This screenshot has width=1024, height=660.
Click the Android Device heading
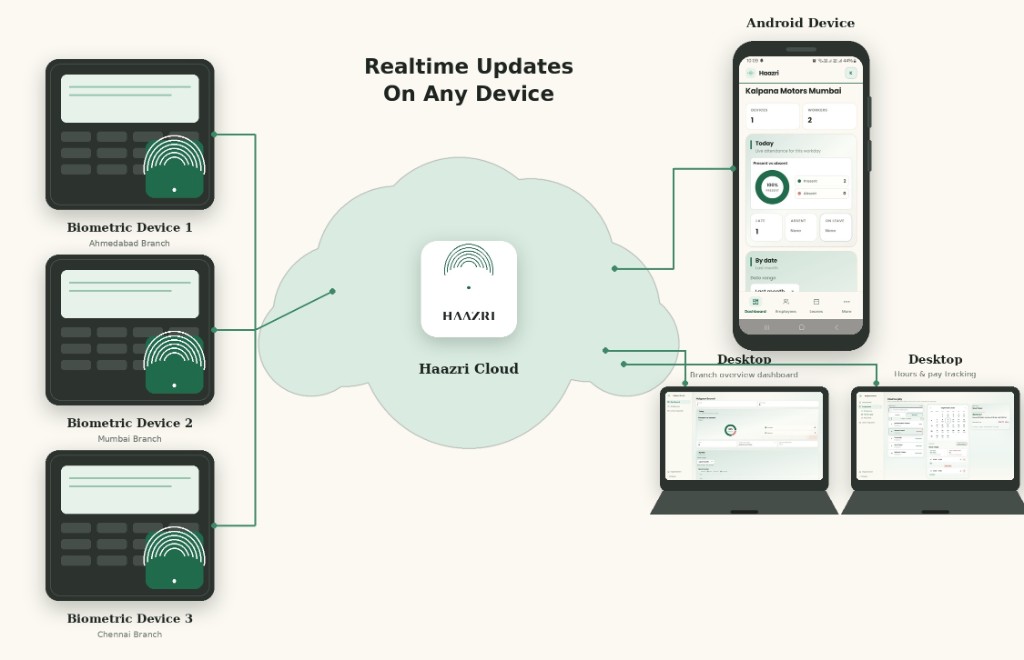(801, 23)
